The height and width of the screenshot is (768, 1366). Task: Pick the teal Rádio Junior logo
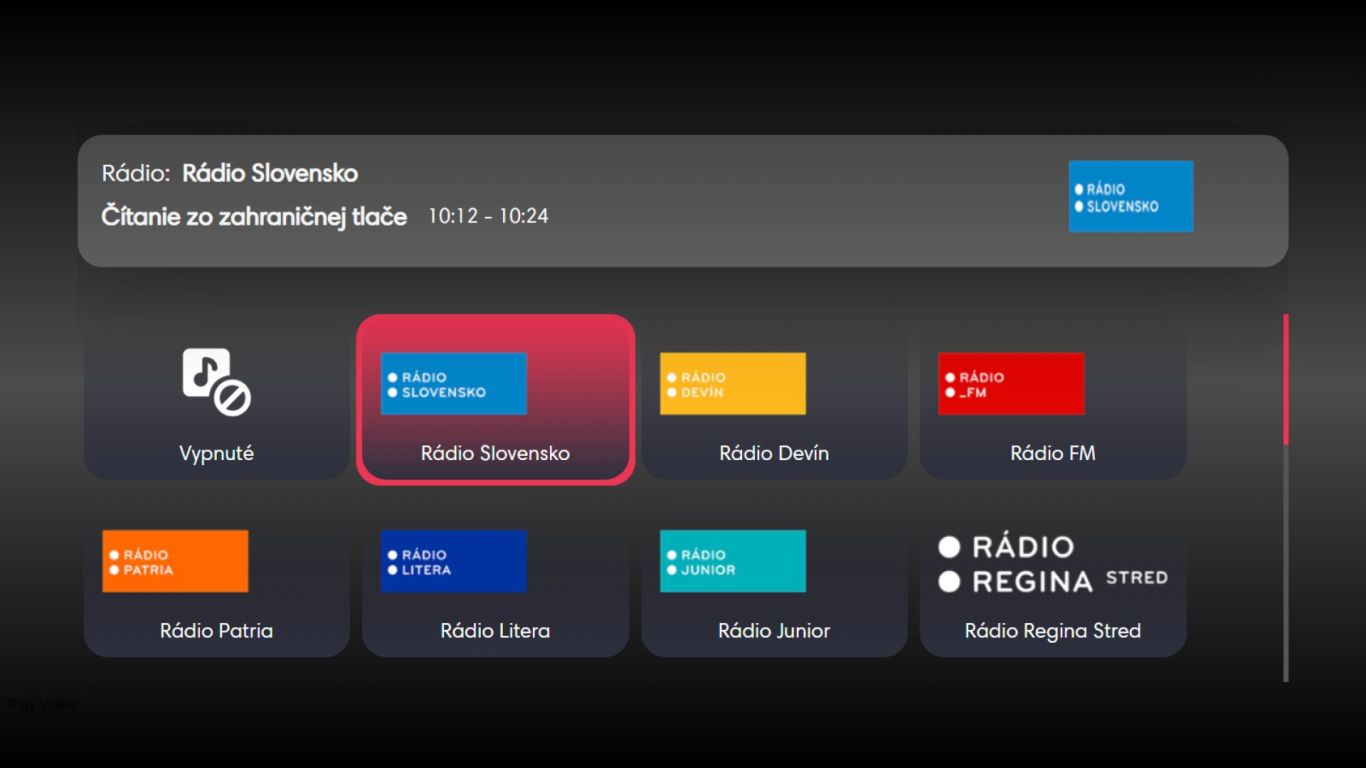coord(732,561)
